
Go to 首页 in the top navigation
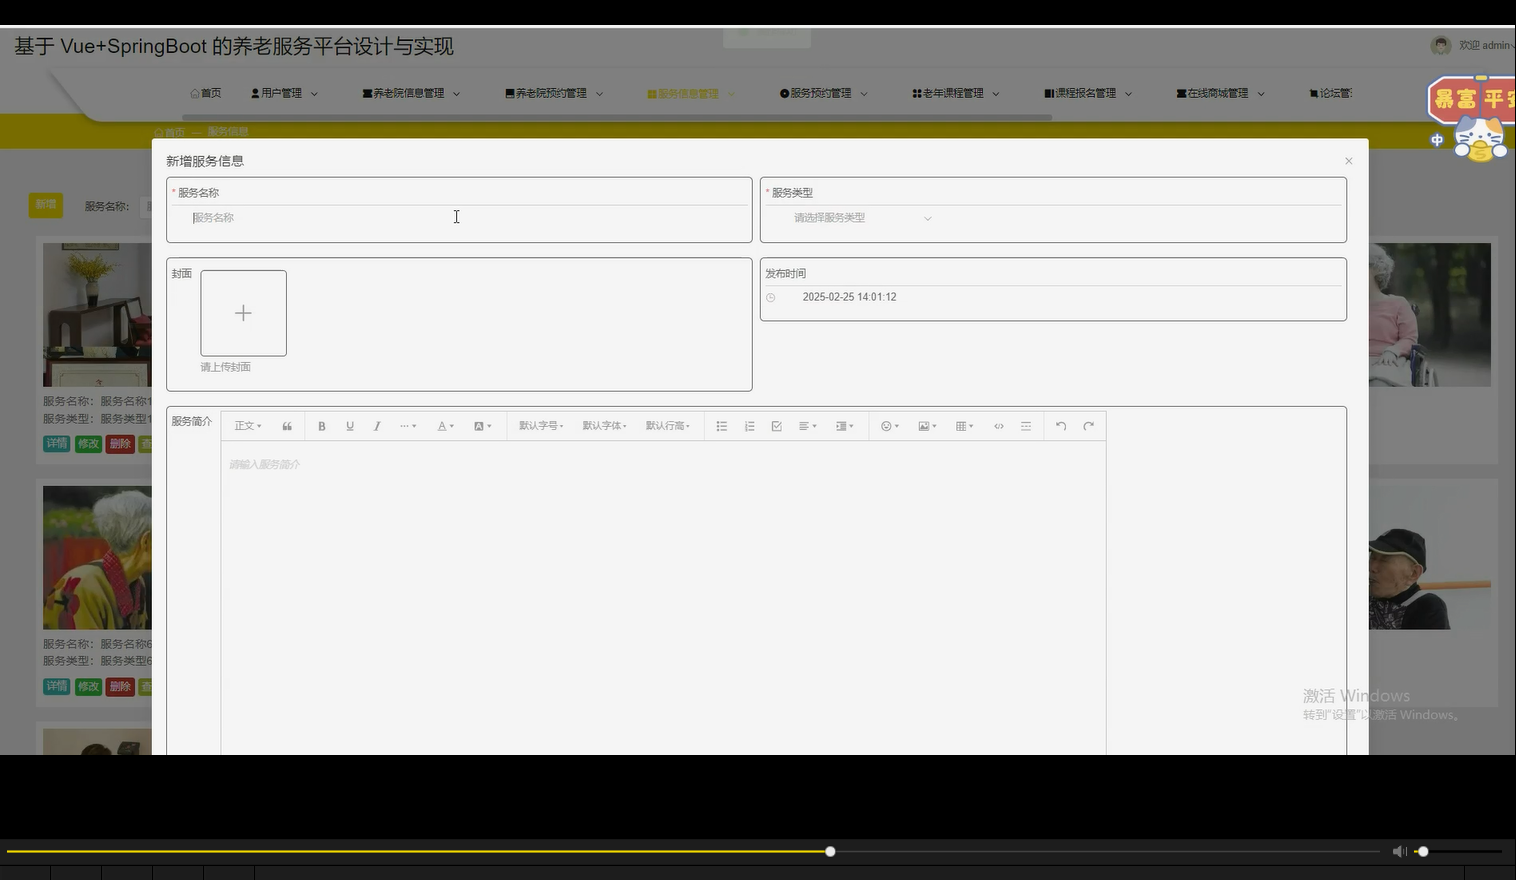(205, 93)
